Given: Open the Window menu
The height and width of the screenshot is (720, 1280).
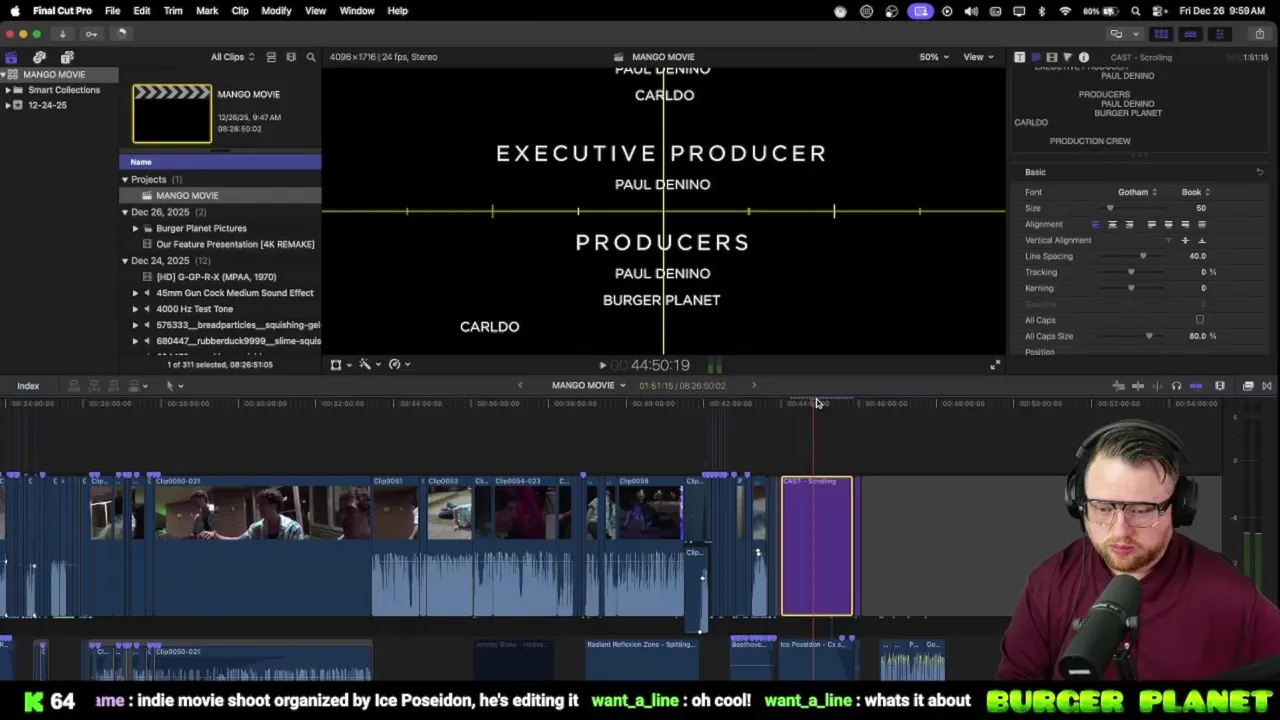Looking at the screenshot, I should (357, 11).
